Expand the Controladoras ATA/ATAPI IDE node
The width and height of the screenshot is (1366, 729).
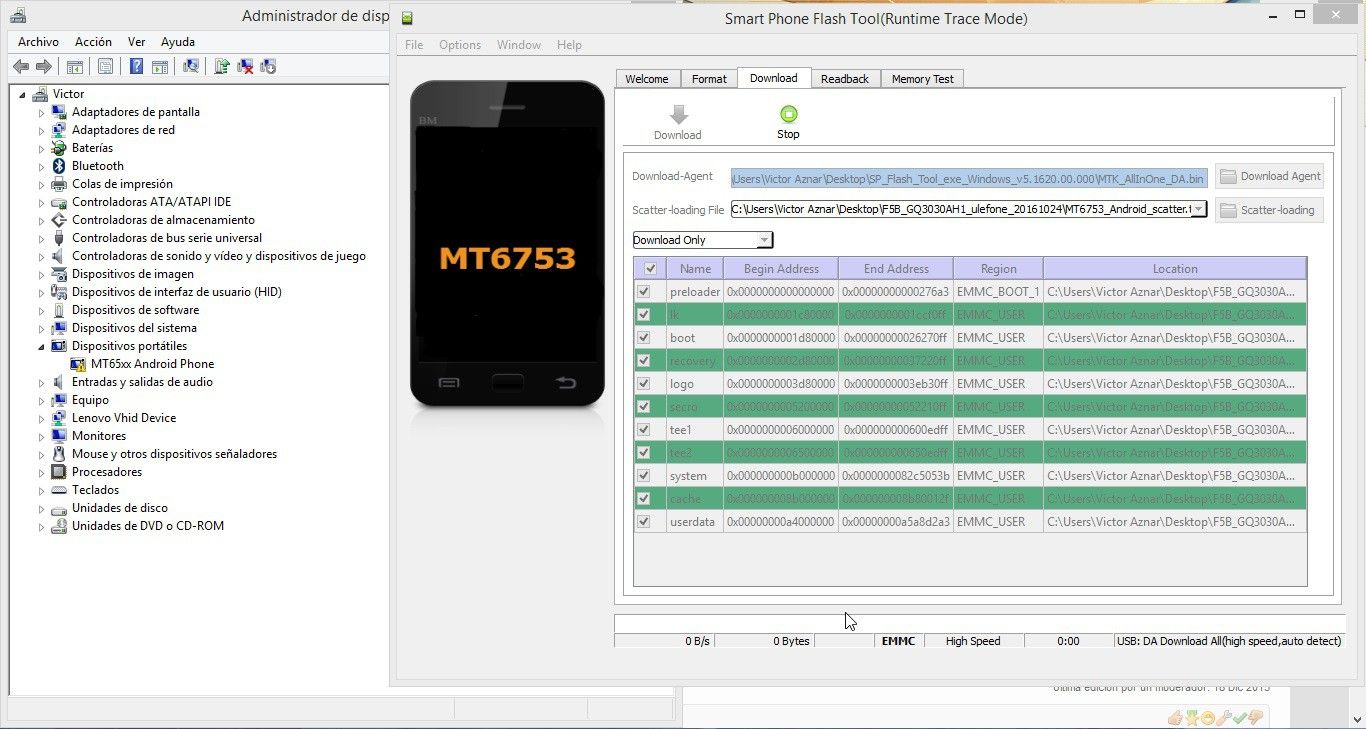[x=42, y=202]
